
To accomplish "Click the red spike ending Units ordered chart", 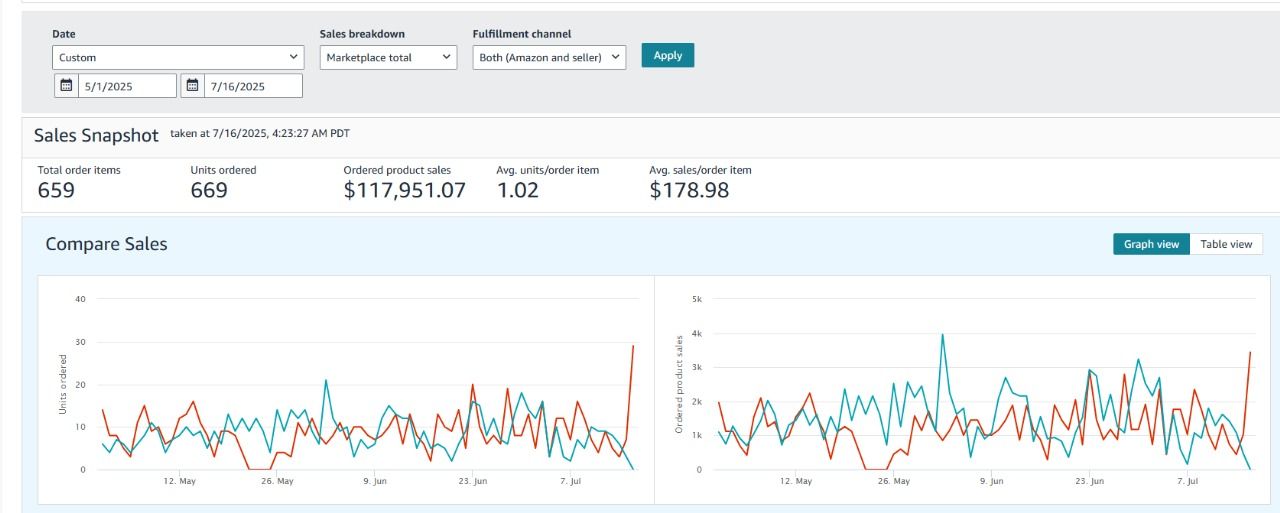I will coord(633,347).
